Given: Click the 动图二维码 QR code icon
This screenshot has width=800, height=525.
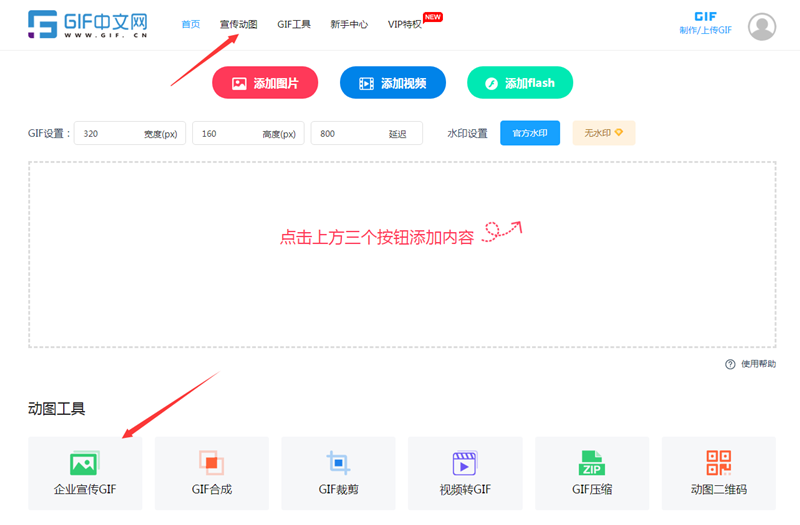Looking at the screenshot, I should coord(718,463).
